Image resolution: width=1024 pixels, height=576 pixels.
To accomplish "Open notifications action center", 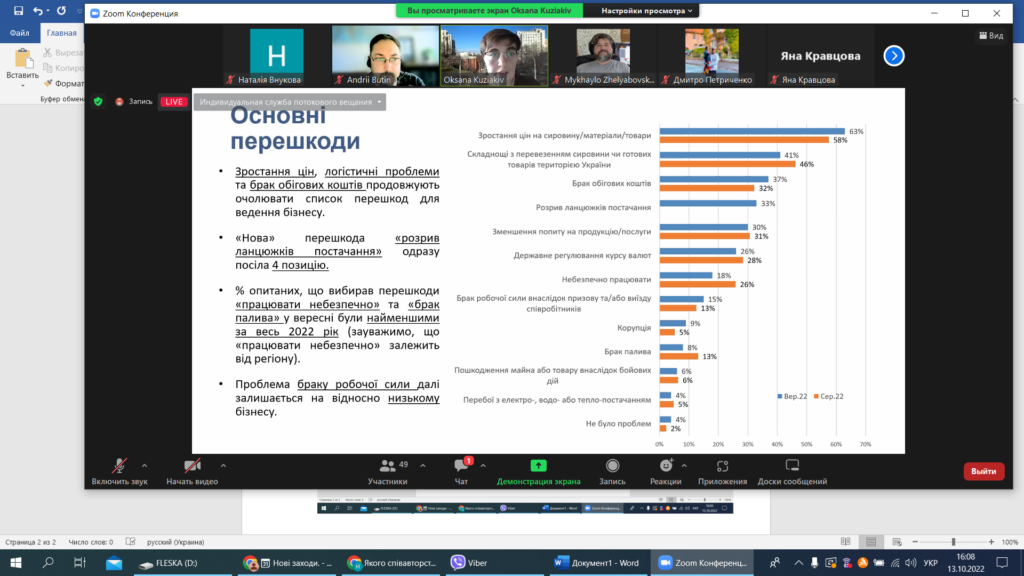I will click(1002, 562).
